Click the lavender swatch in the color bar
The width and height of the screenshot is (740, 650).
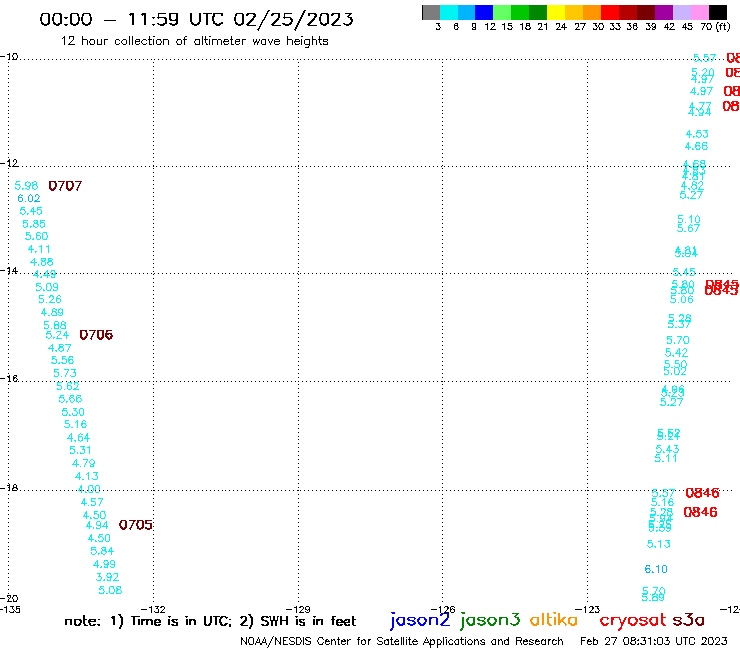(x=681, y=12)
